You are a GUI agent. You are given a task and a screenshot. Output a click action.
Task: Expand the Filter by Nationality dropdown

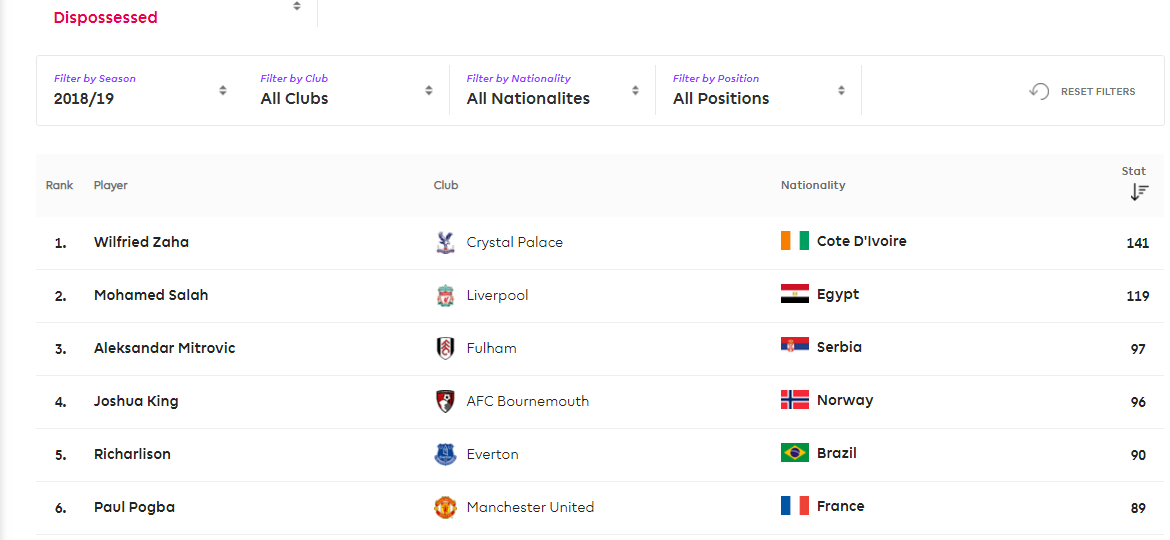(x=552, y=90)
